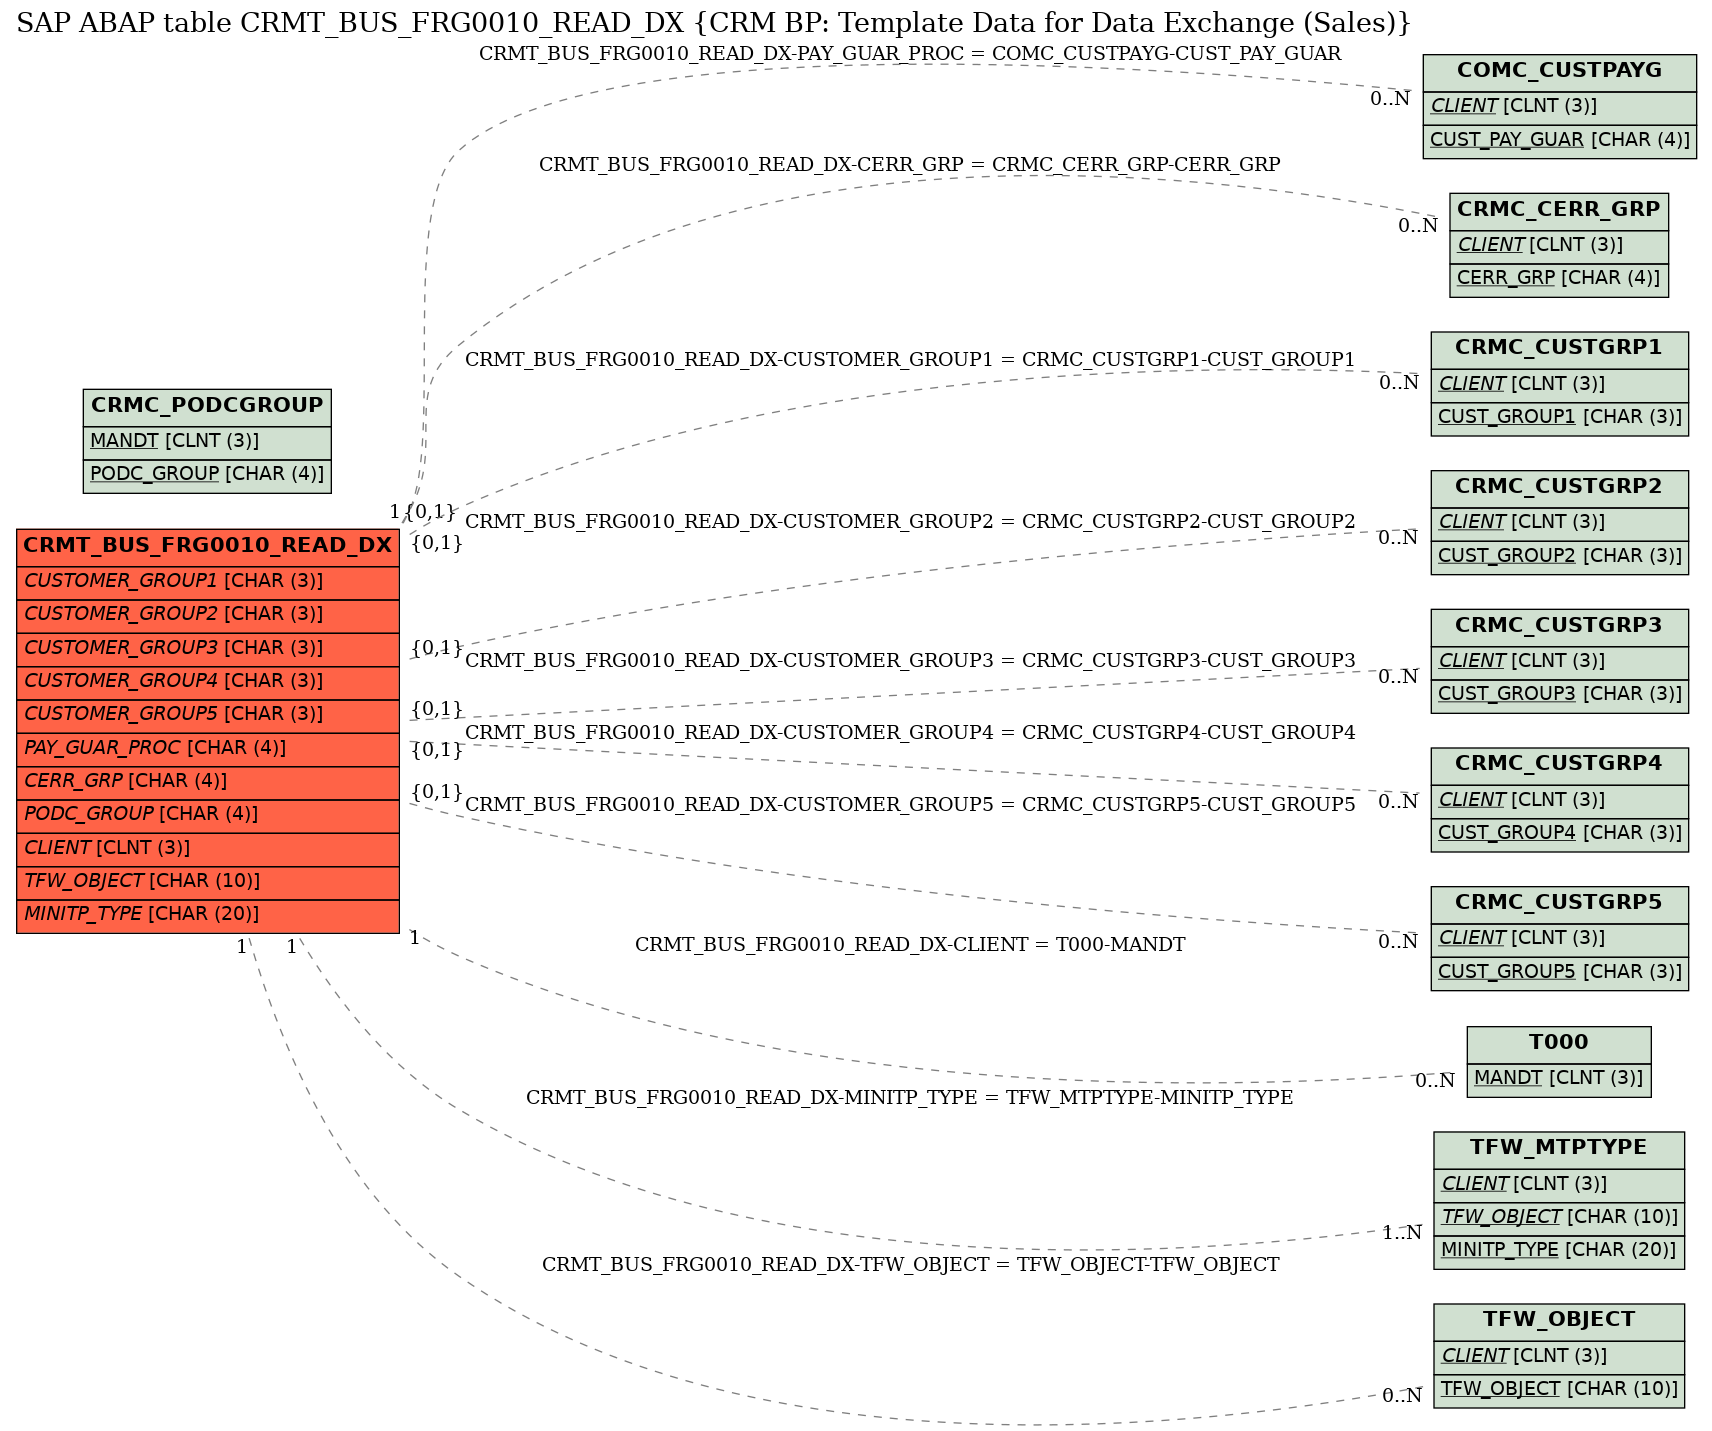Select PODC_GROUP row in main table
Image resolution: width=1712 pixels, height=1431 pixels.
point(208,815)
